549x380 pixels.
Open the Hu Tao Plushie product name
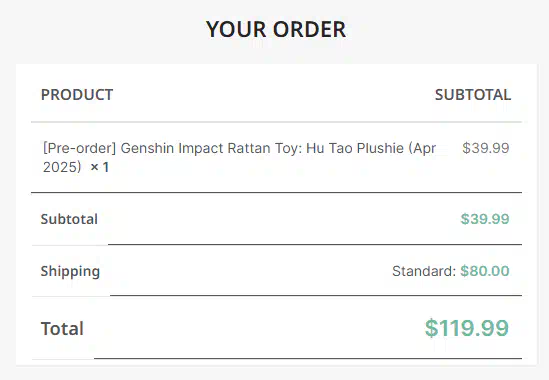[x=355, y=148]
